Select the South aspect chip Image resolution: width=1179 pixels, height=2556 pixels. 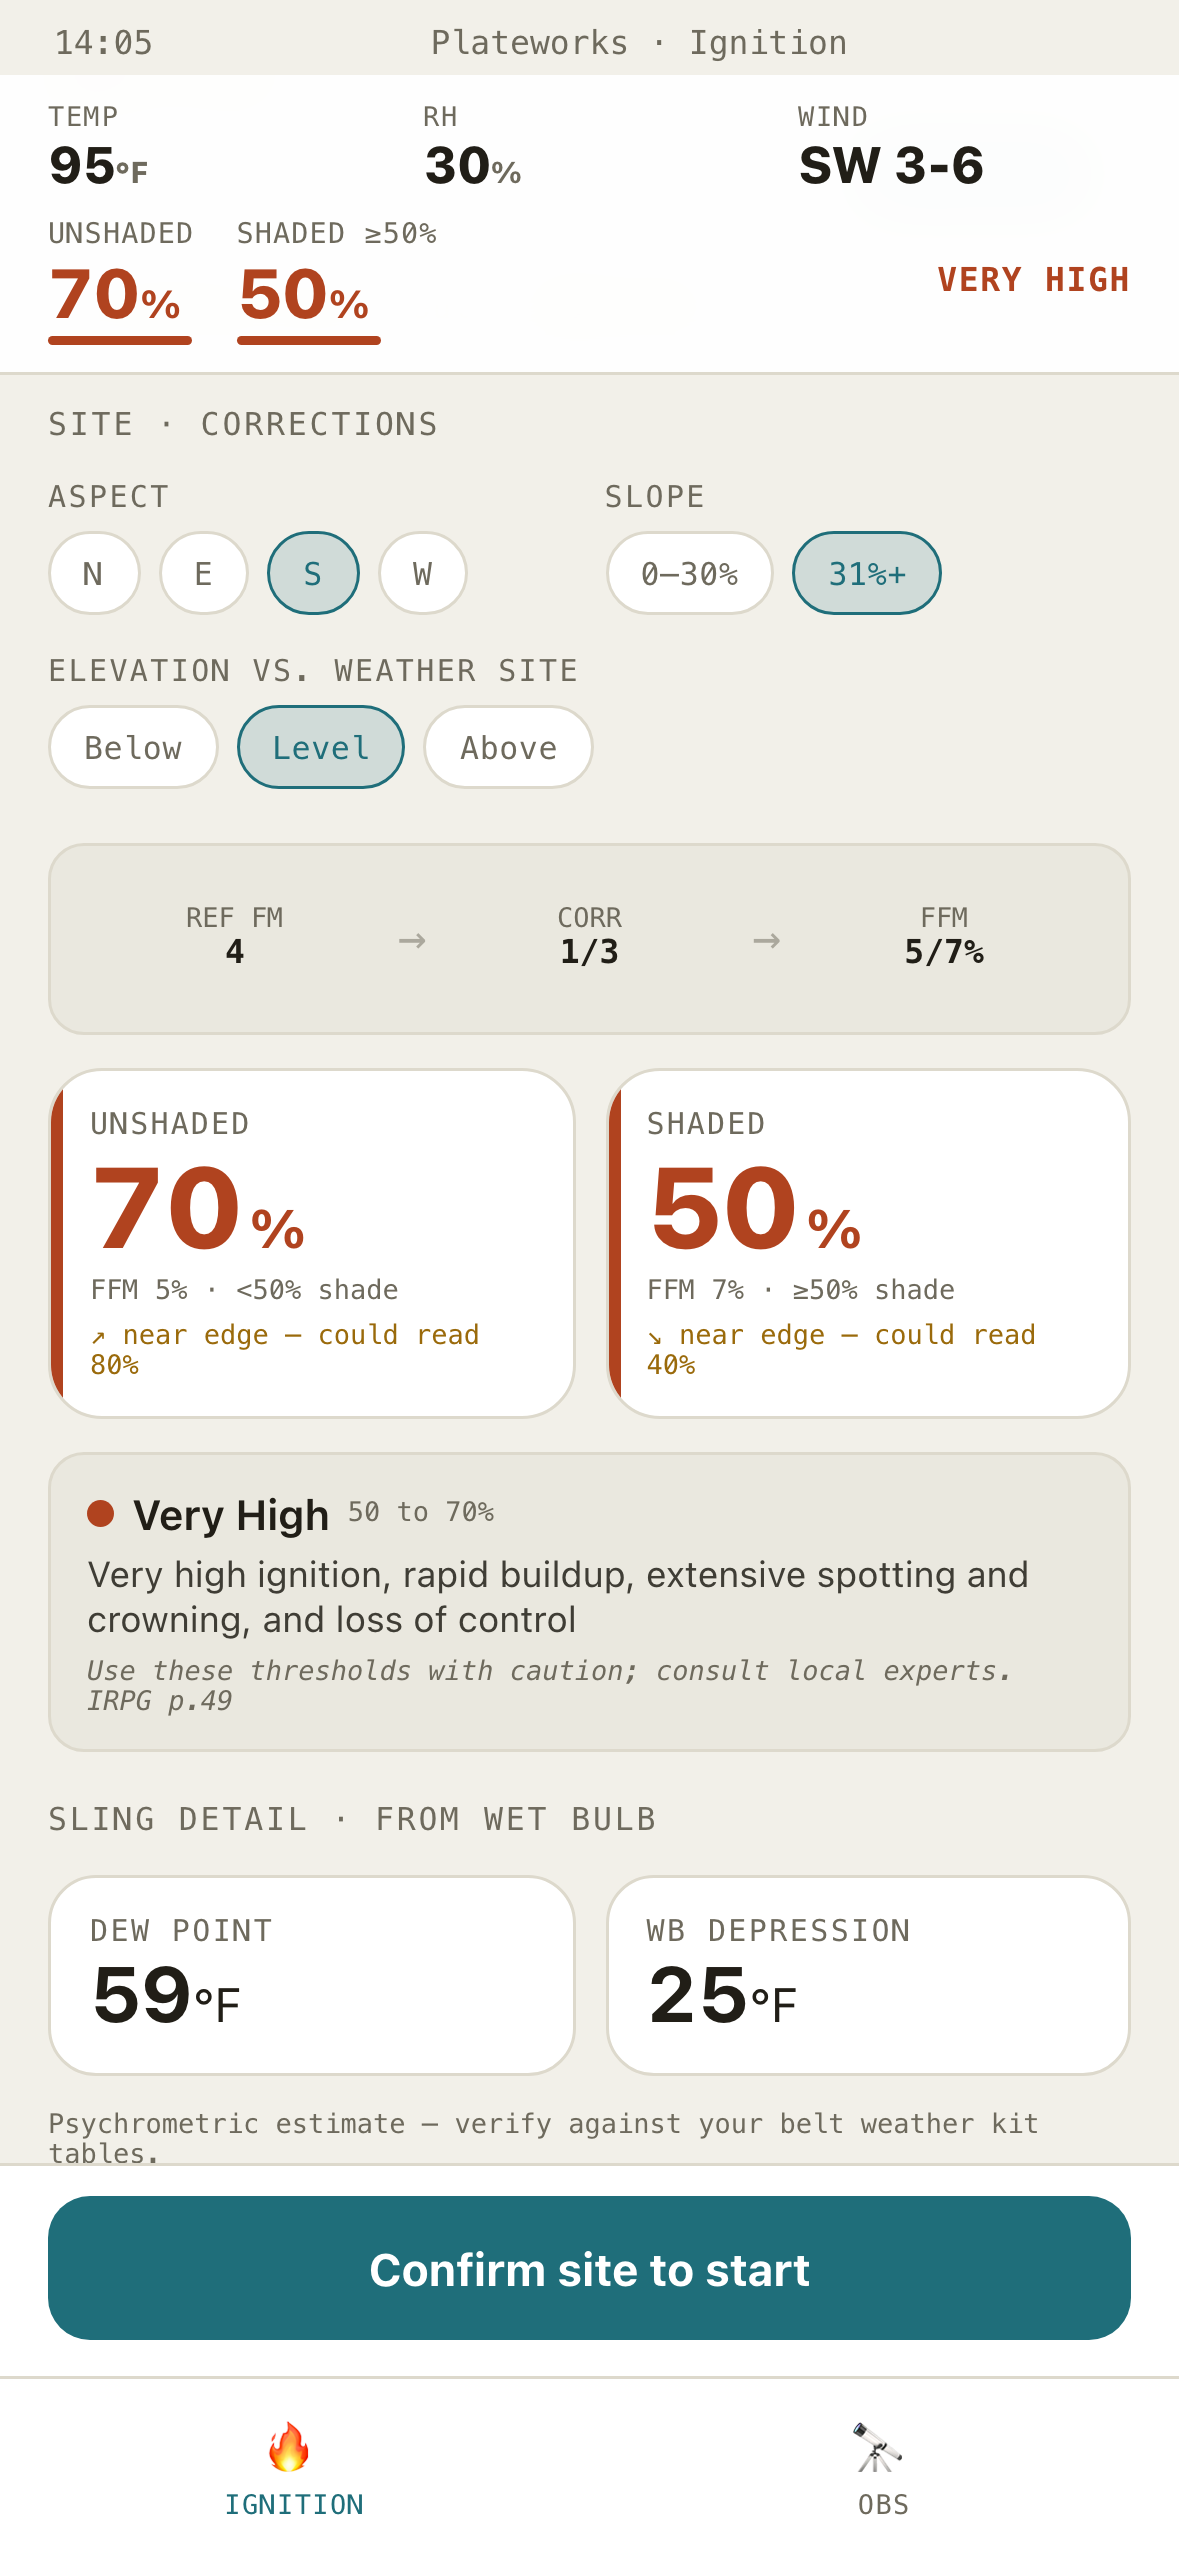(x=313, y=573)
